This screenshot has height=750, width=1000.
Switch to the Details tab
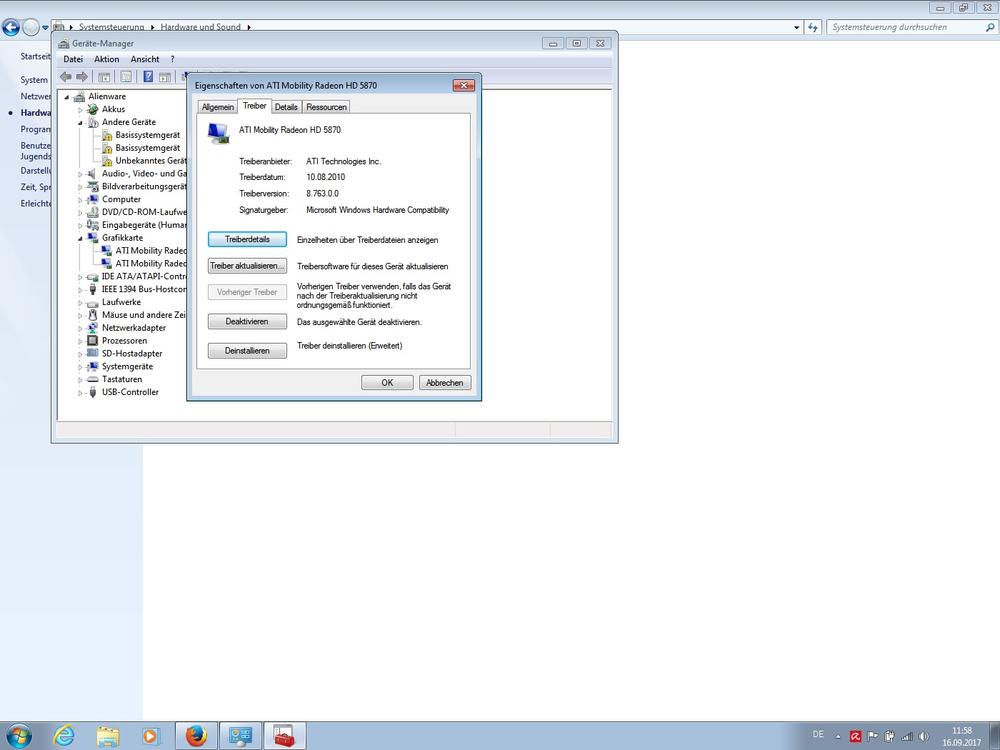(x=286, y=107)
